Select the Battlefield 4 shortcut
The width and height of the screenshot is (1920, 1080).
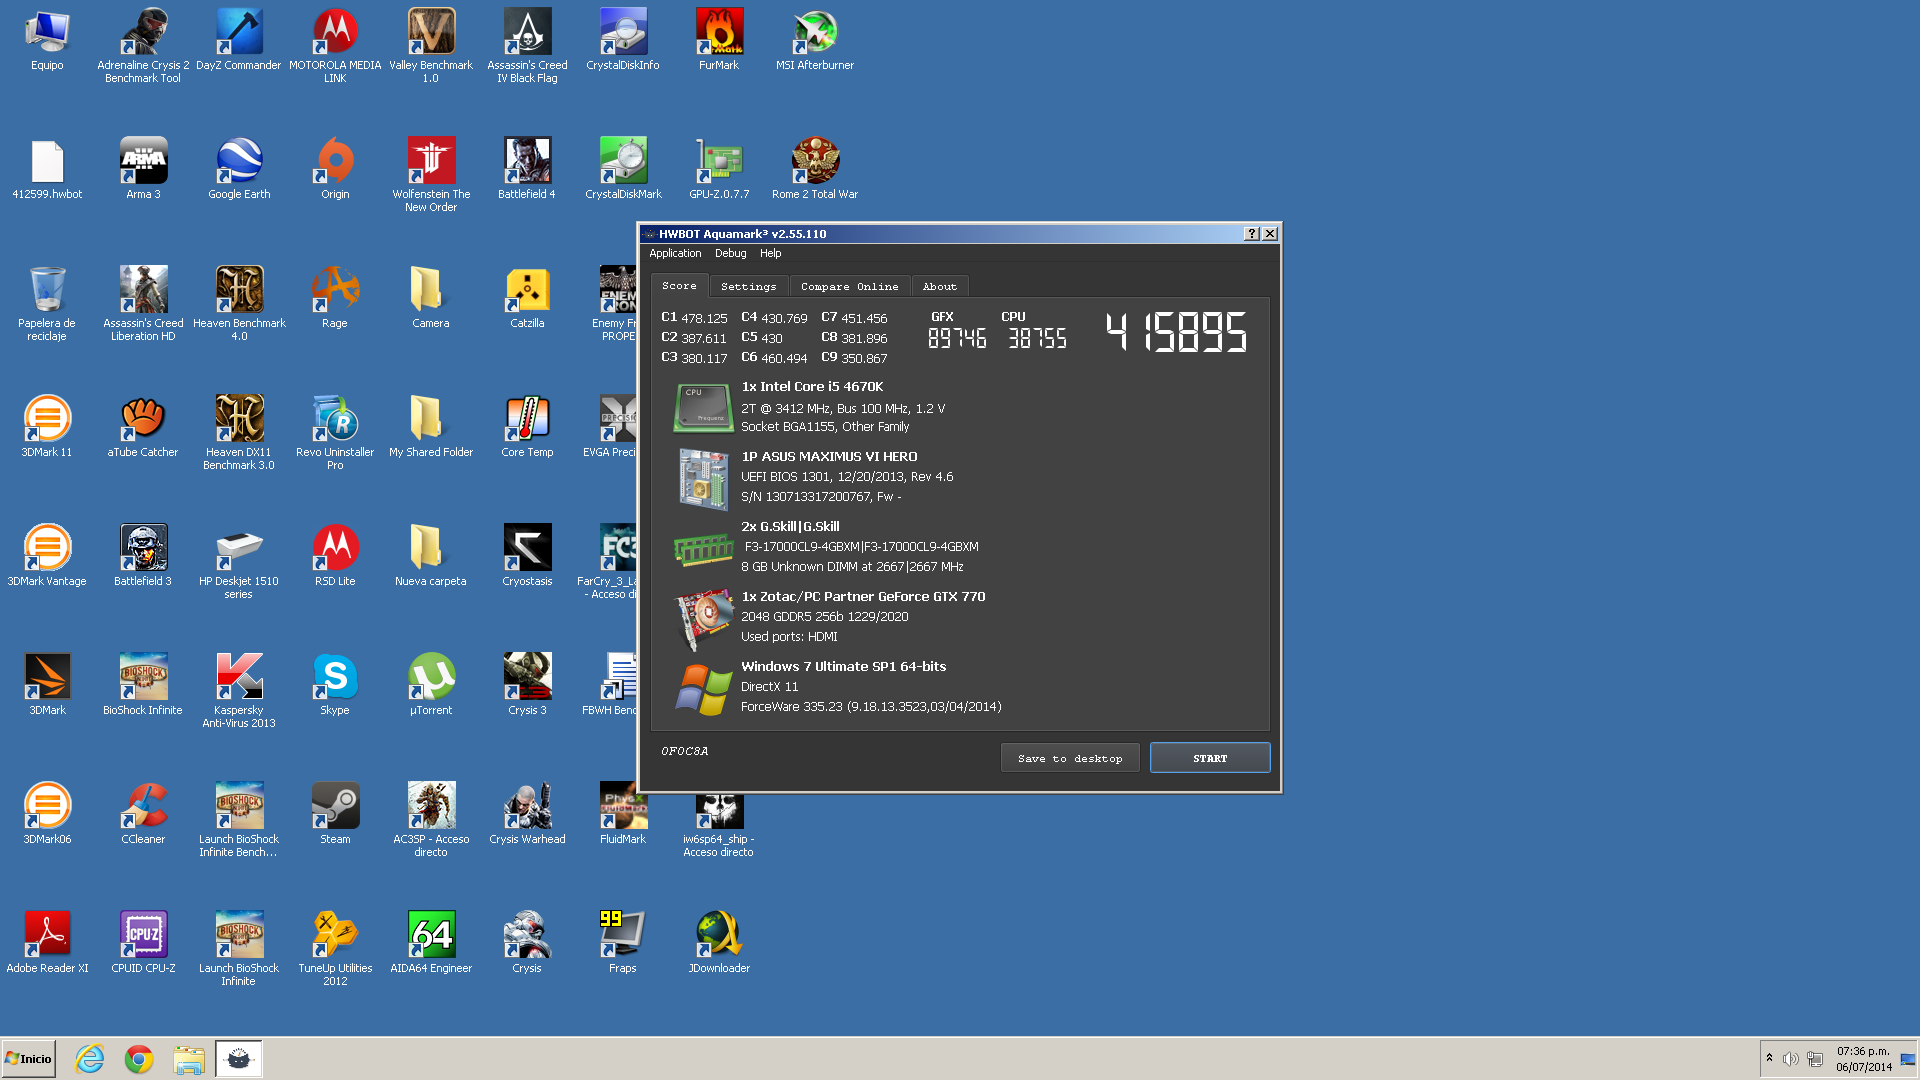tap(527, 169)
